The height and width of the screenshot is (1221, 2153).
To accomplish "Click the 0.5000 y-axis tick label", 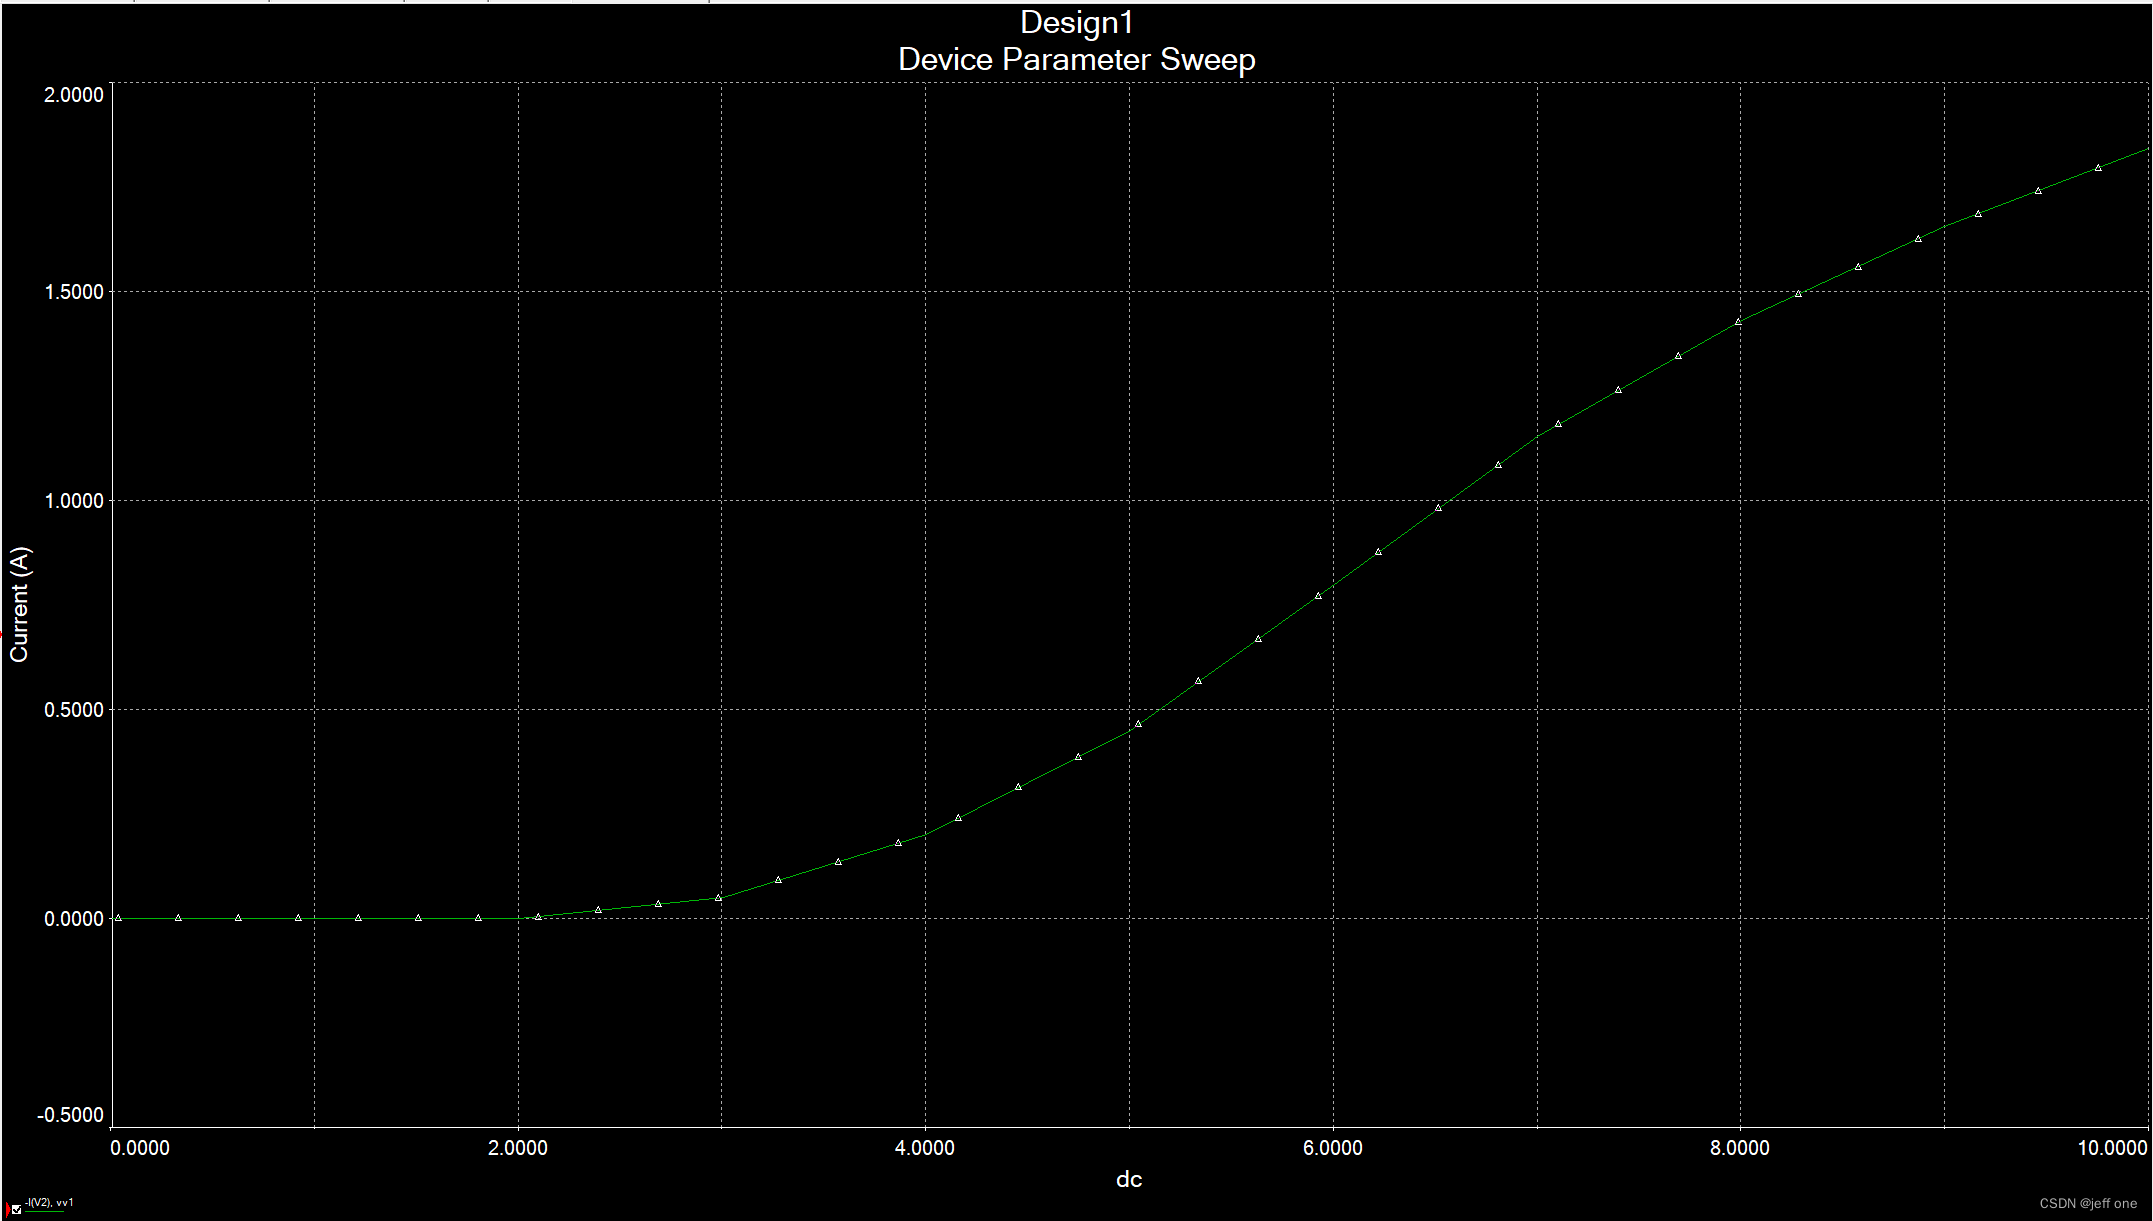I will coord(74,710).
